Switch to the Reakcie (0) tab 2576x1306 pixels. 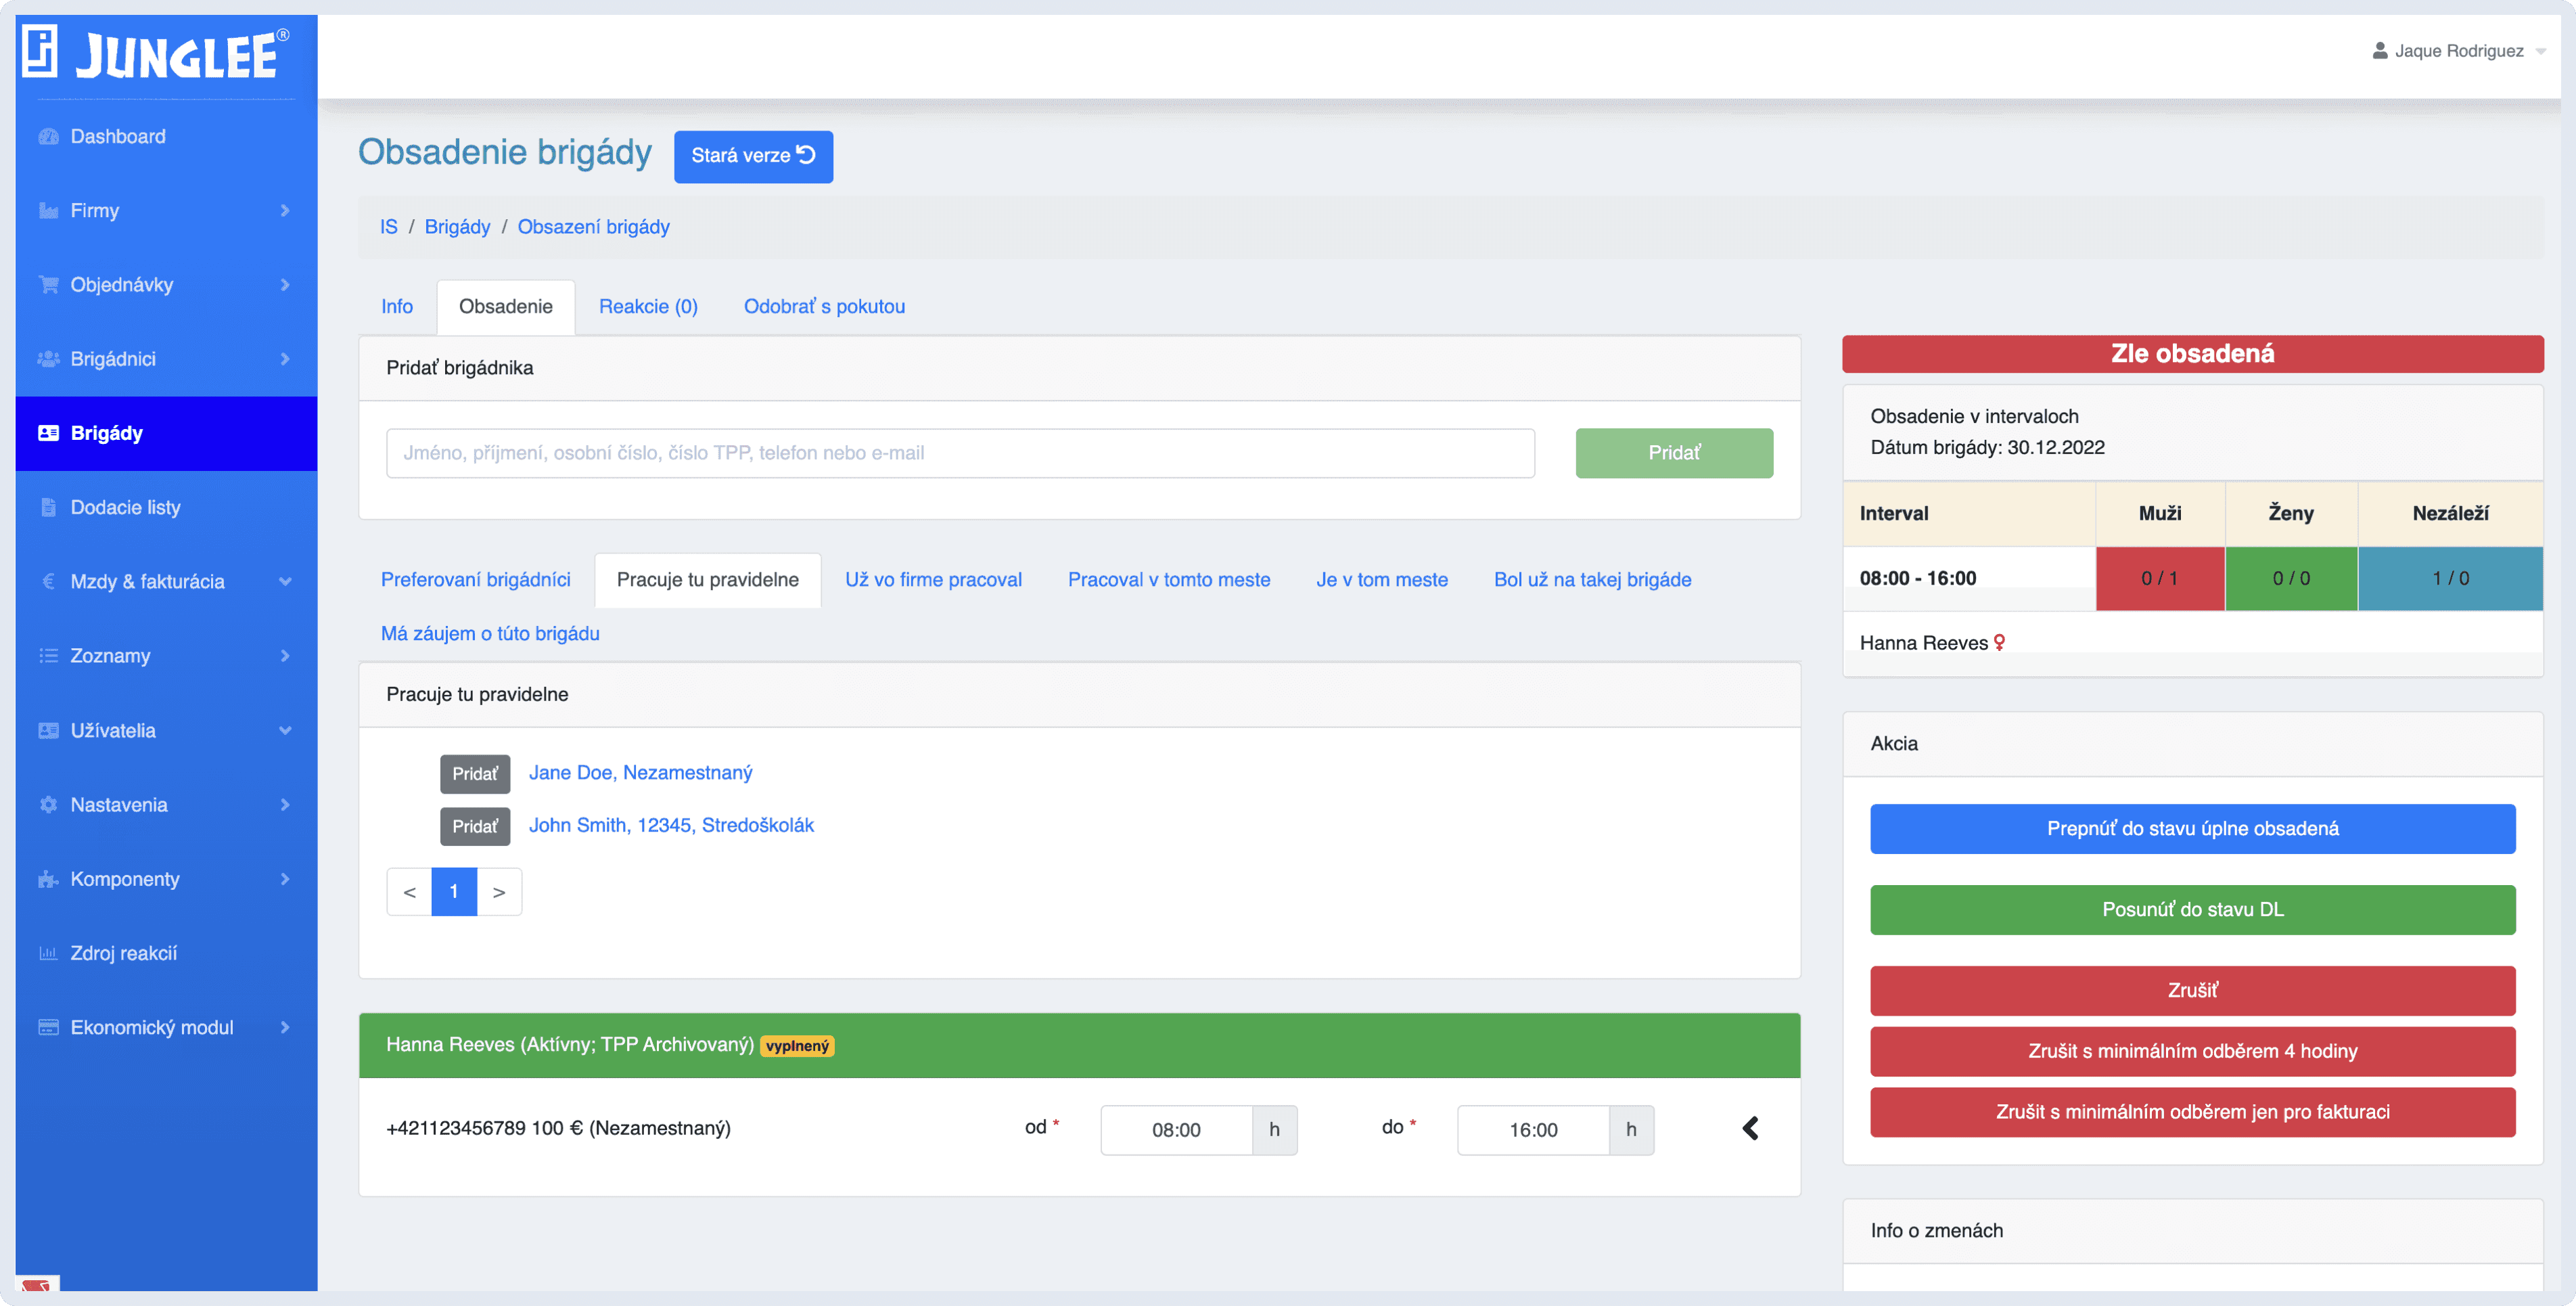pos(648,306)
